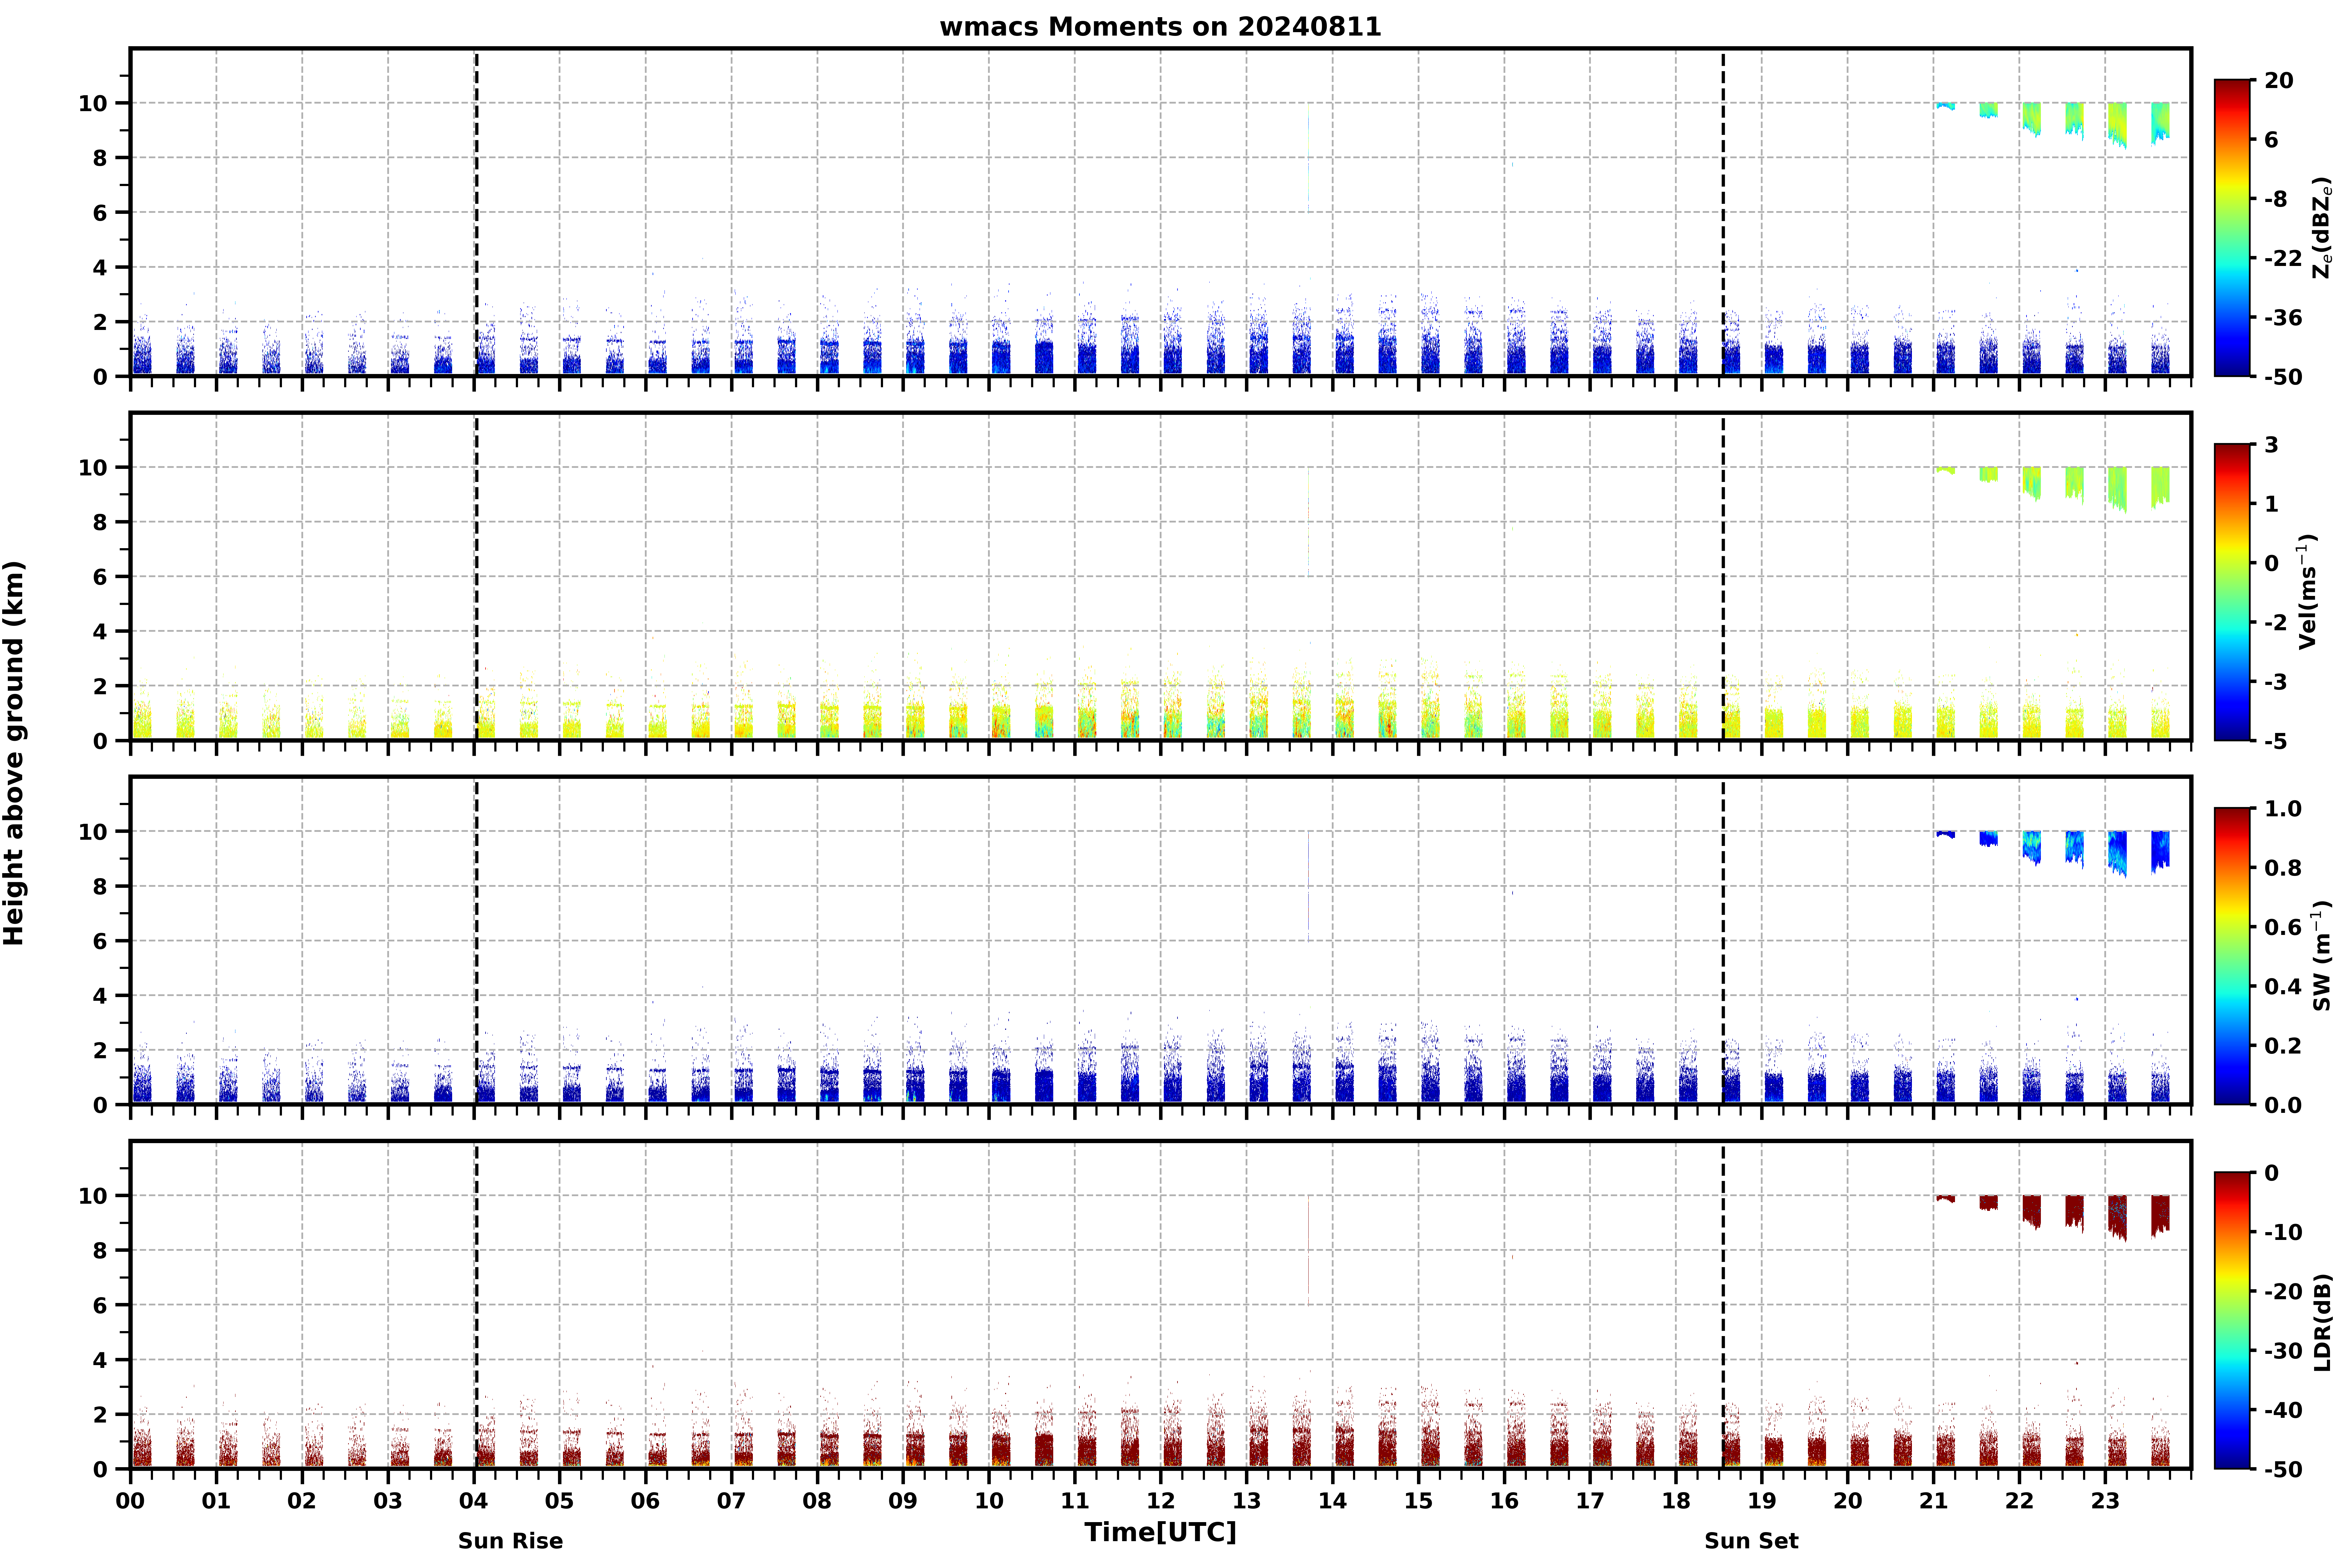This screenshot has width=2350, height=1568.
Task: Click the reflectivity Ze(dBZe) colorbar
Action: (2232, 228)
